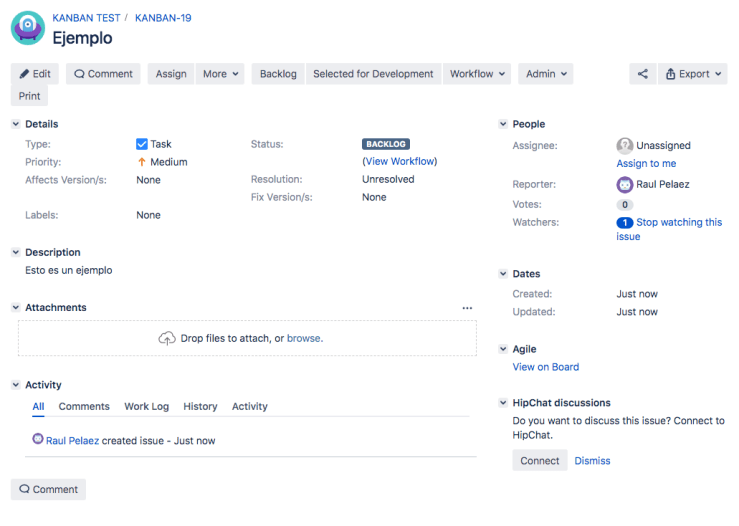Image resolution: width=739 pixels, height=526 pixels.
Task: Open the More dropdown menu
Action: click(x=221, y=74)
